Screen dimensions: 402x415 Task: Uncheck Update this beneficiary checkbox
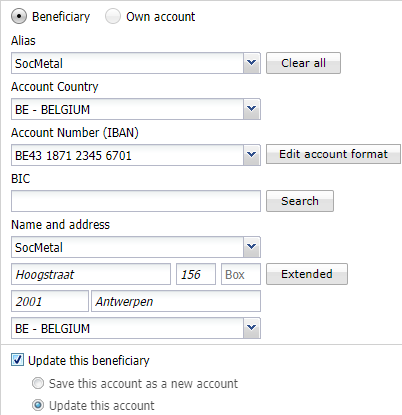click(17, 360)
